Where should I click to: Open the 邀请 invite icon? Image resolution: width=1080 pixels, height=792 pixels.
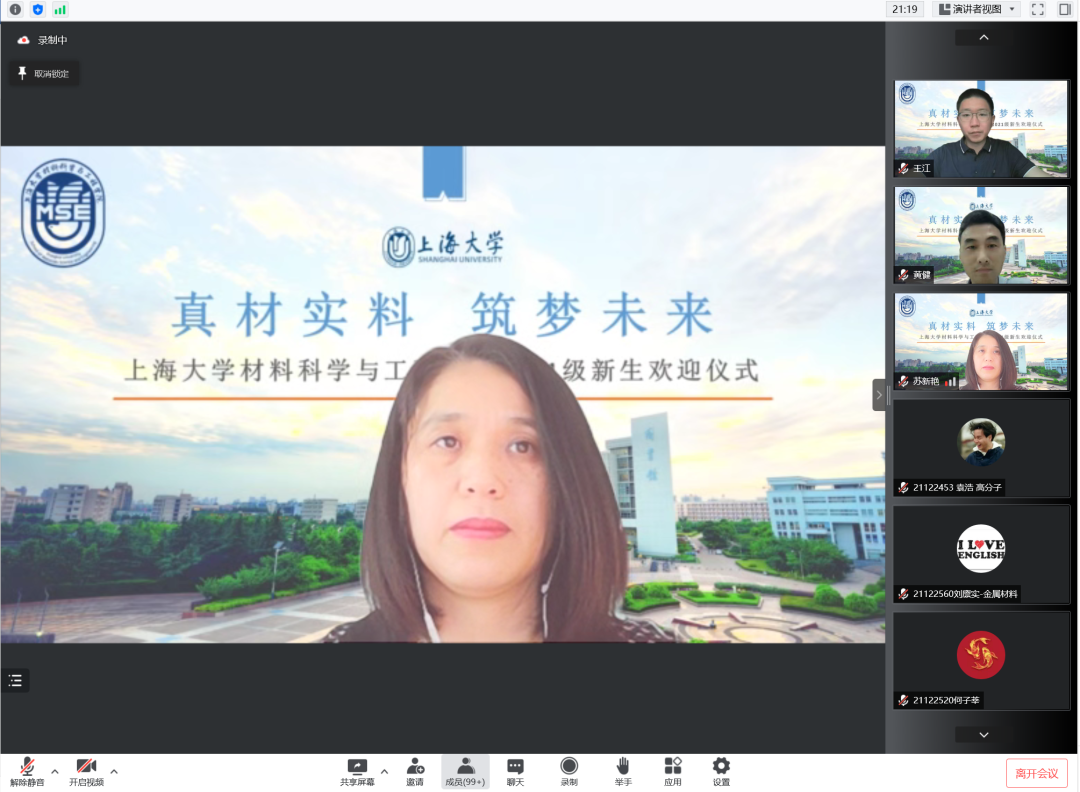[x=415, y=771]
